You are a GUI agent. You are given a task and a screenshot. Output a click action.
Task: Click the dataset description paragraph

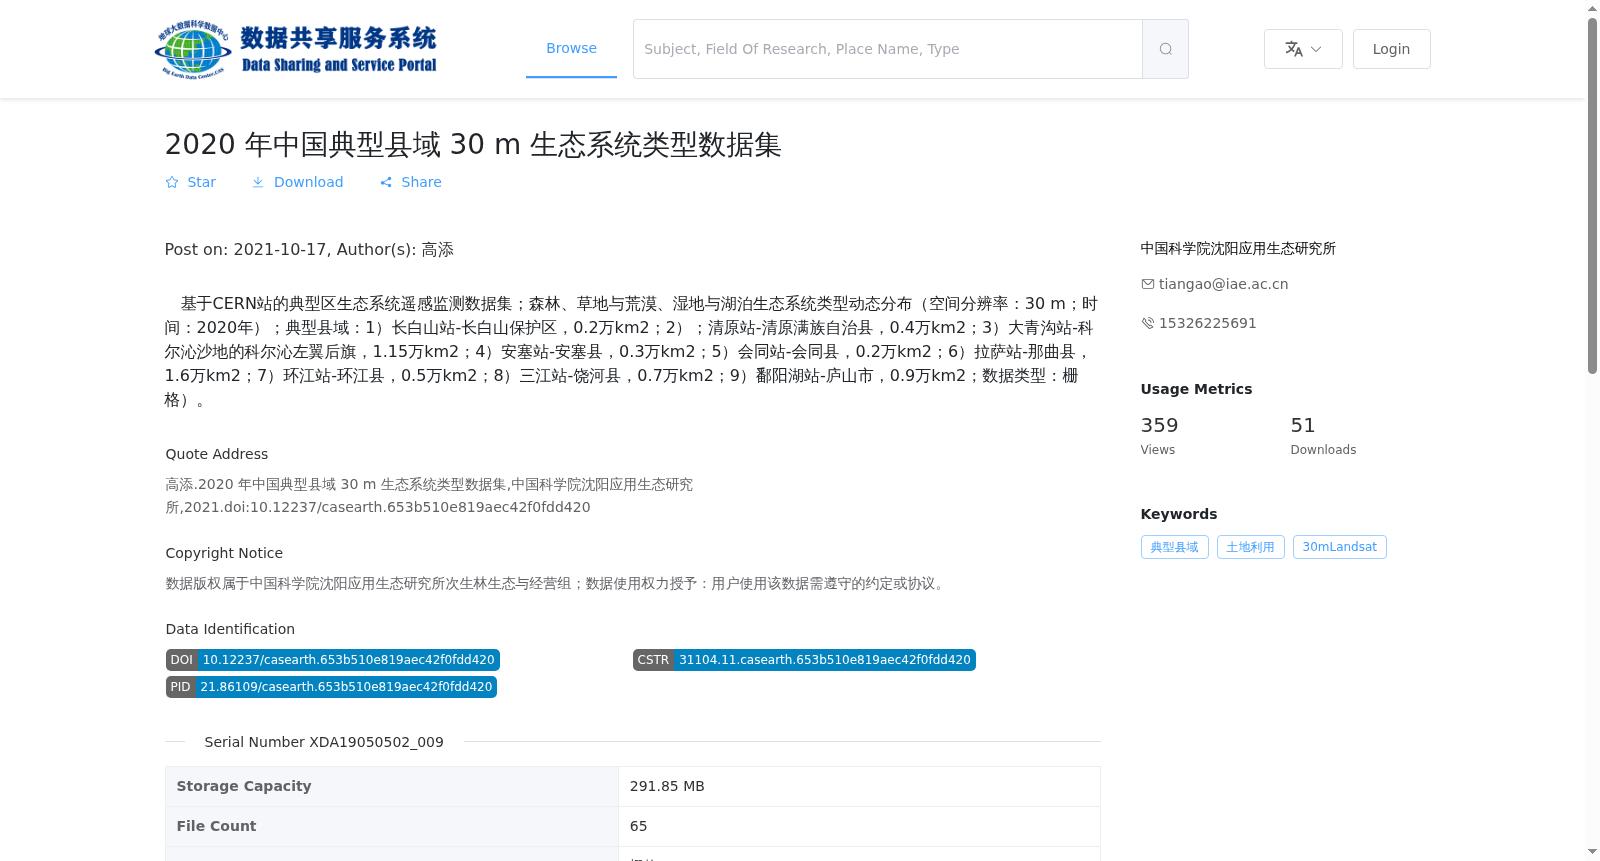click(x=632, y=351)
